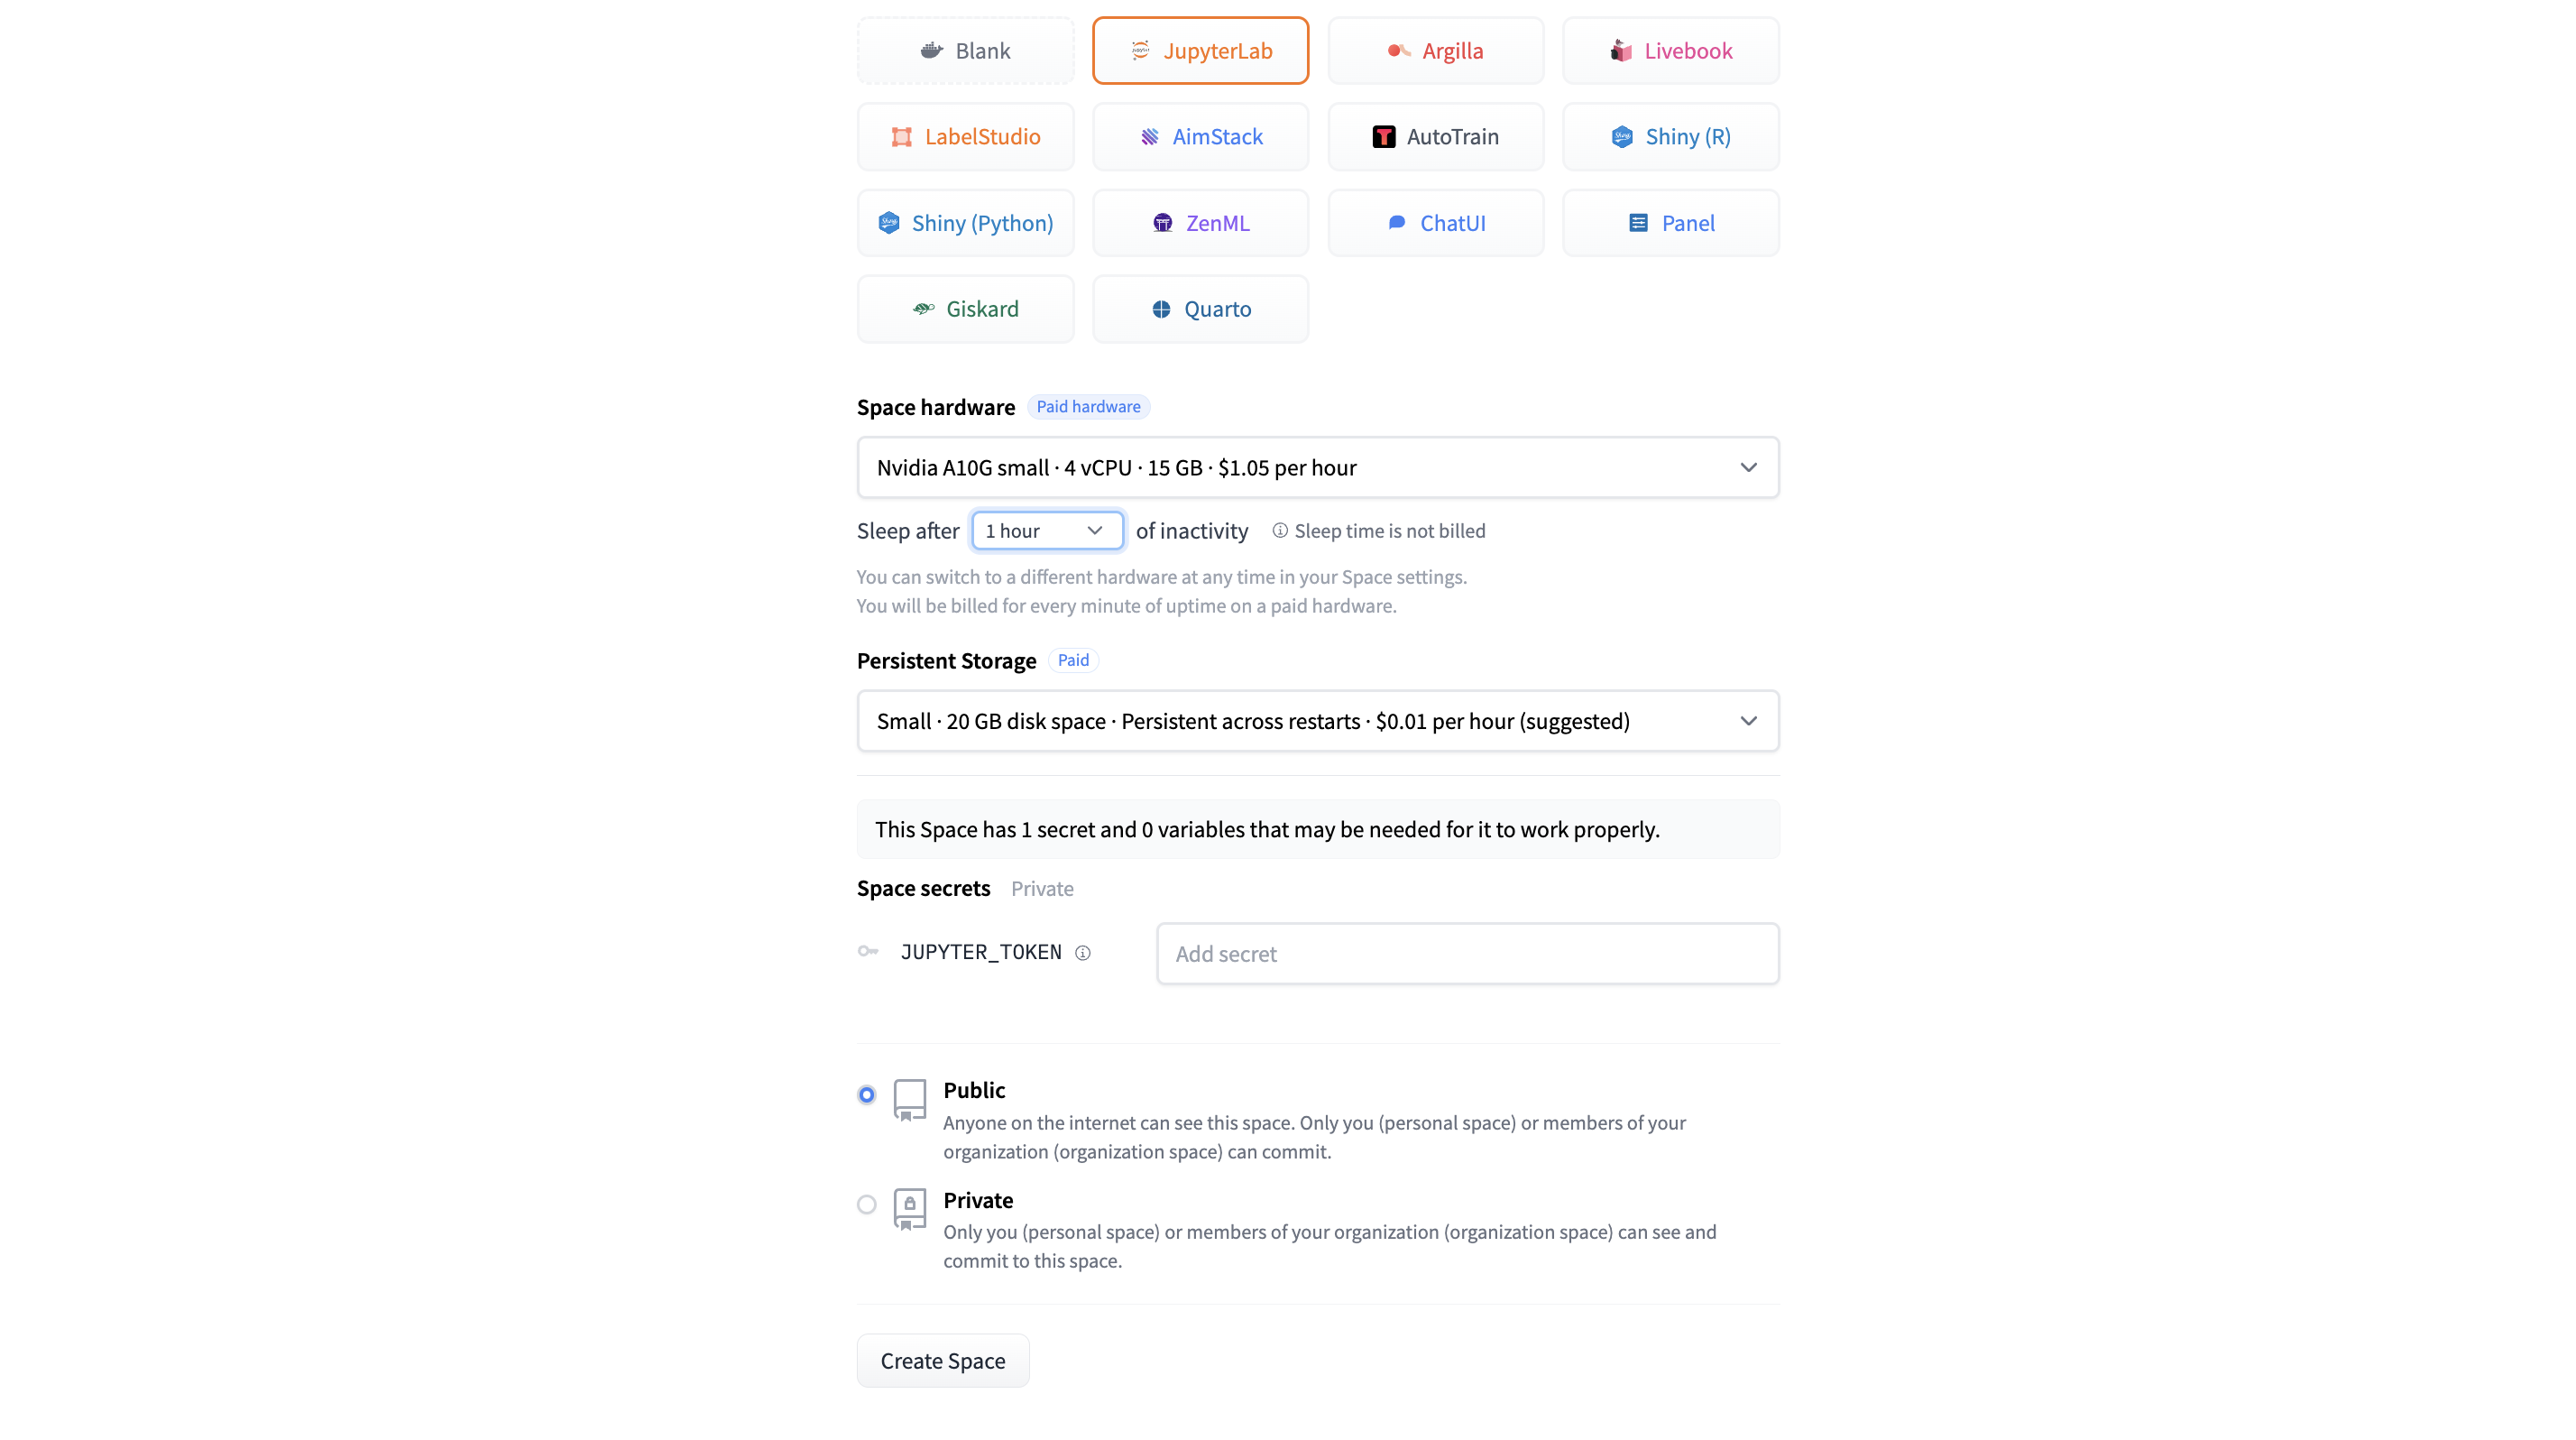This screenshot has width=2576, height=1440.
Task: Expand the Persistent Storage dropdown
Action: (1317, 721)
